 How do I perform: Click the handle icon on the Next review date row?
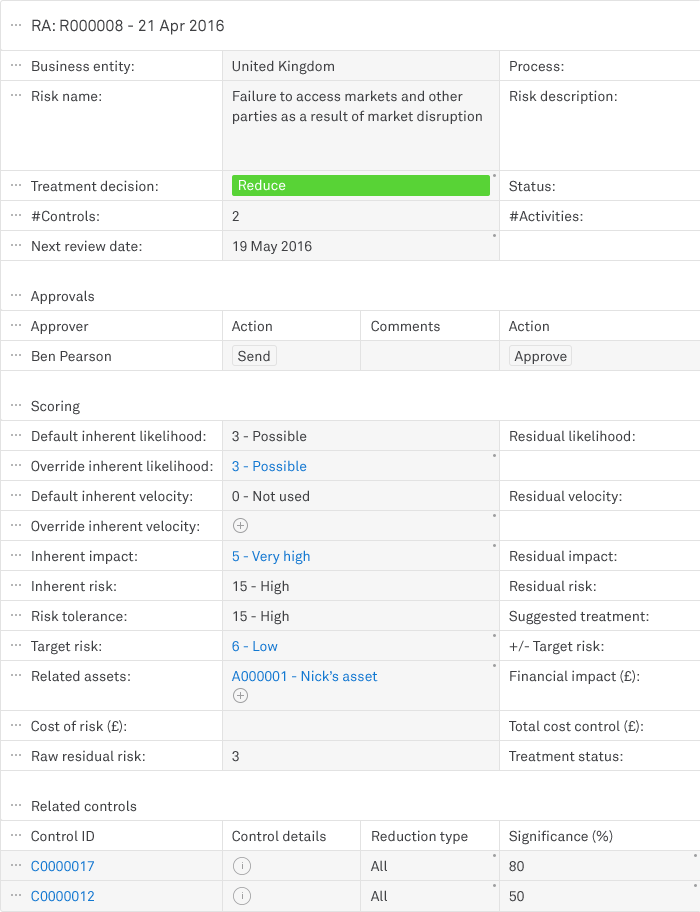[x=14, y=246]
